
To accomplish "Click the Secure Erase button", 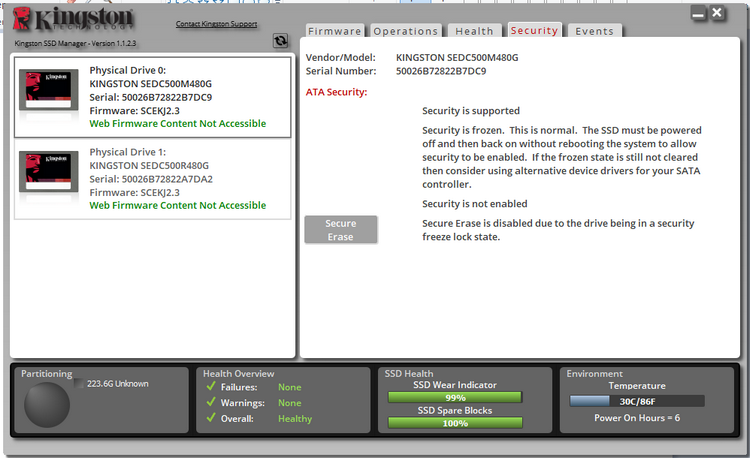I will (x=341, y=230).
